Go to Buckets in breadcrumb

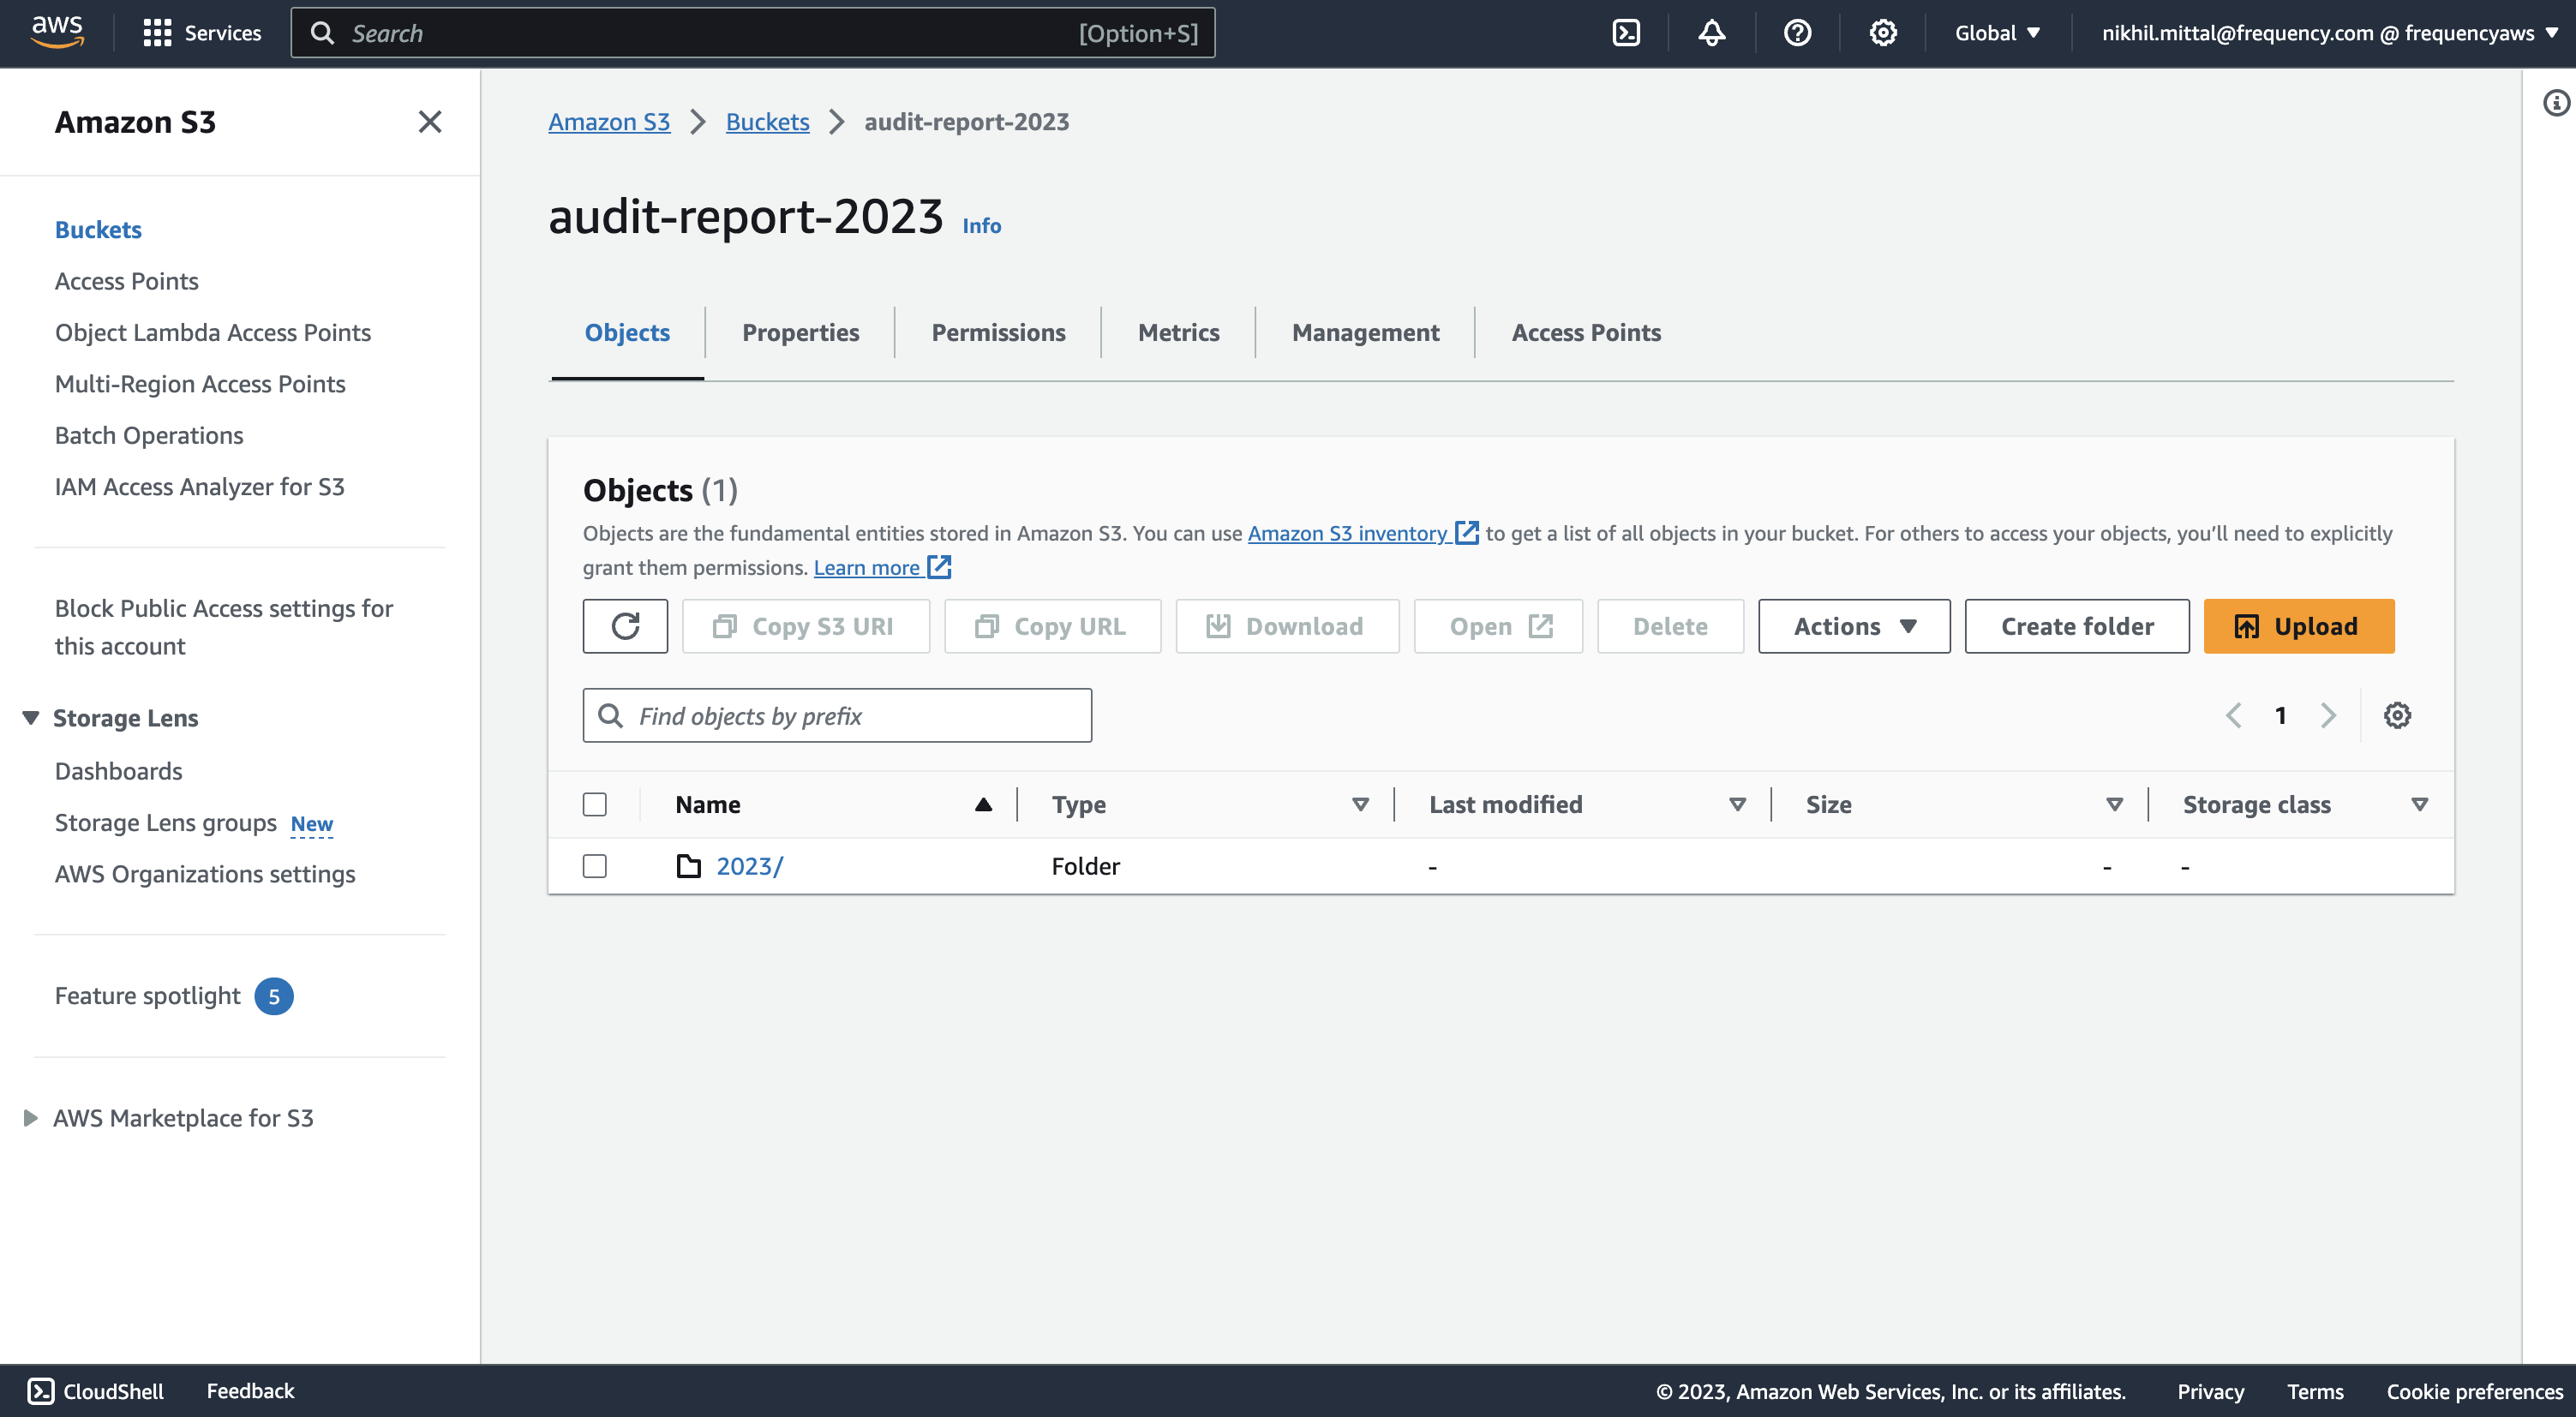pos(767,122)
